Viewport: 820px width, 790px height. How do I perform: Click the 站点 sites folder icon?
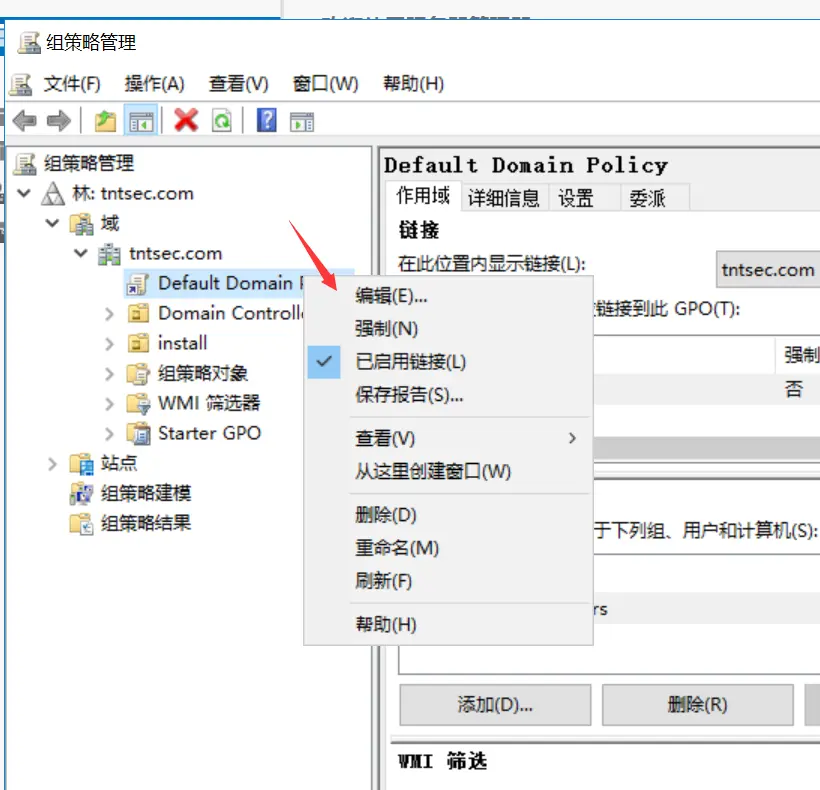pyautogui.click(x=81, y=464)
